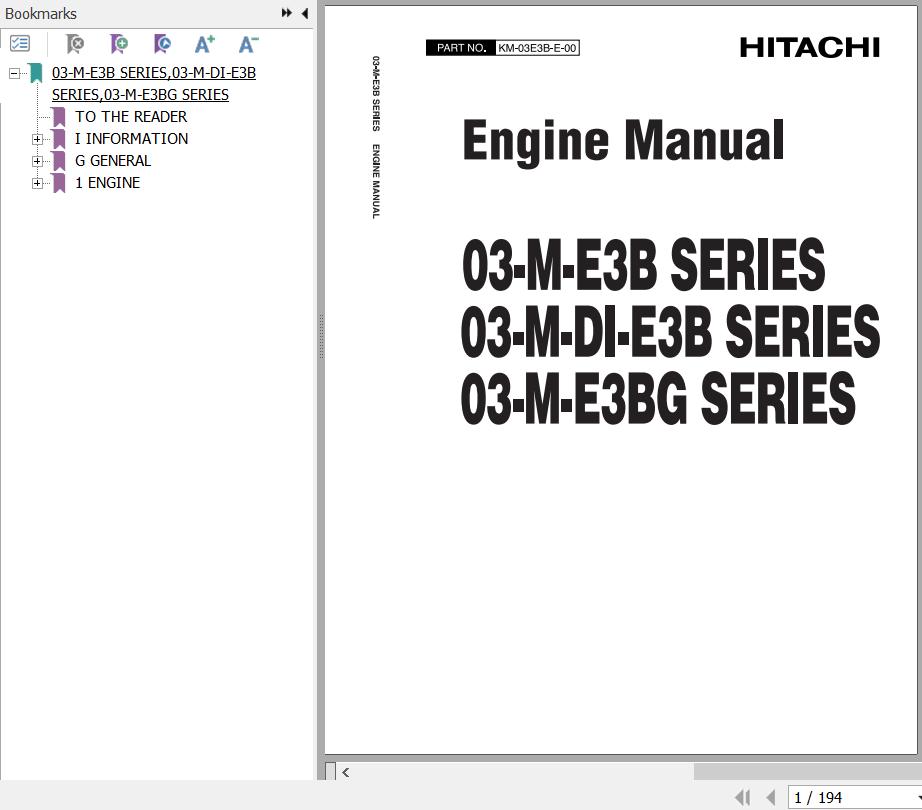
Task: Click the KM-03E3B-E-00 part number text
Action: point(537,48)
